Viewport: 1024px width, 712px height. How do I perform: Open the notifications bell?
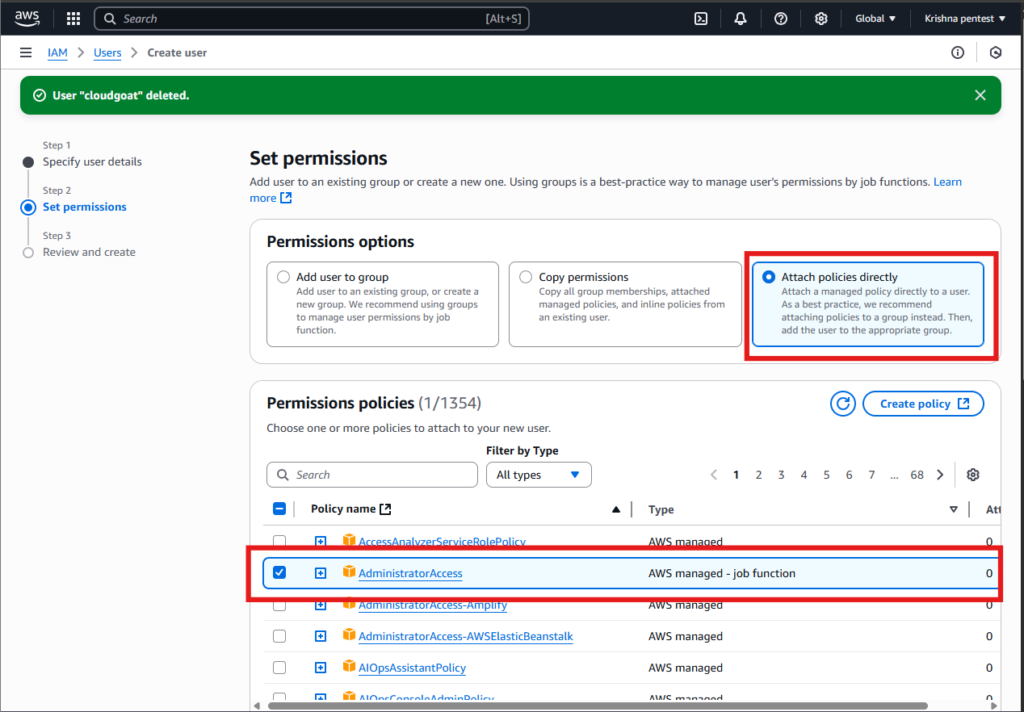740,18
